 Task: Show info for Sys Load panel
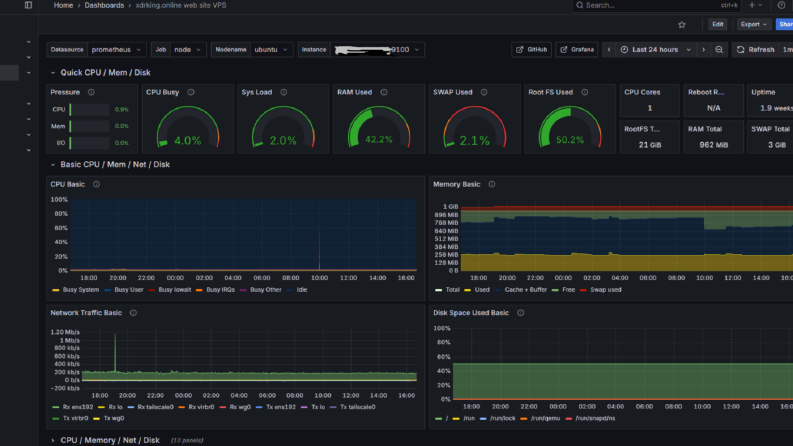click(284, 92)
